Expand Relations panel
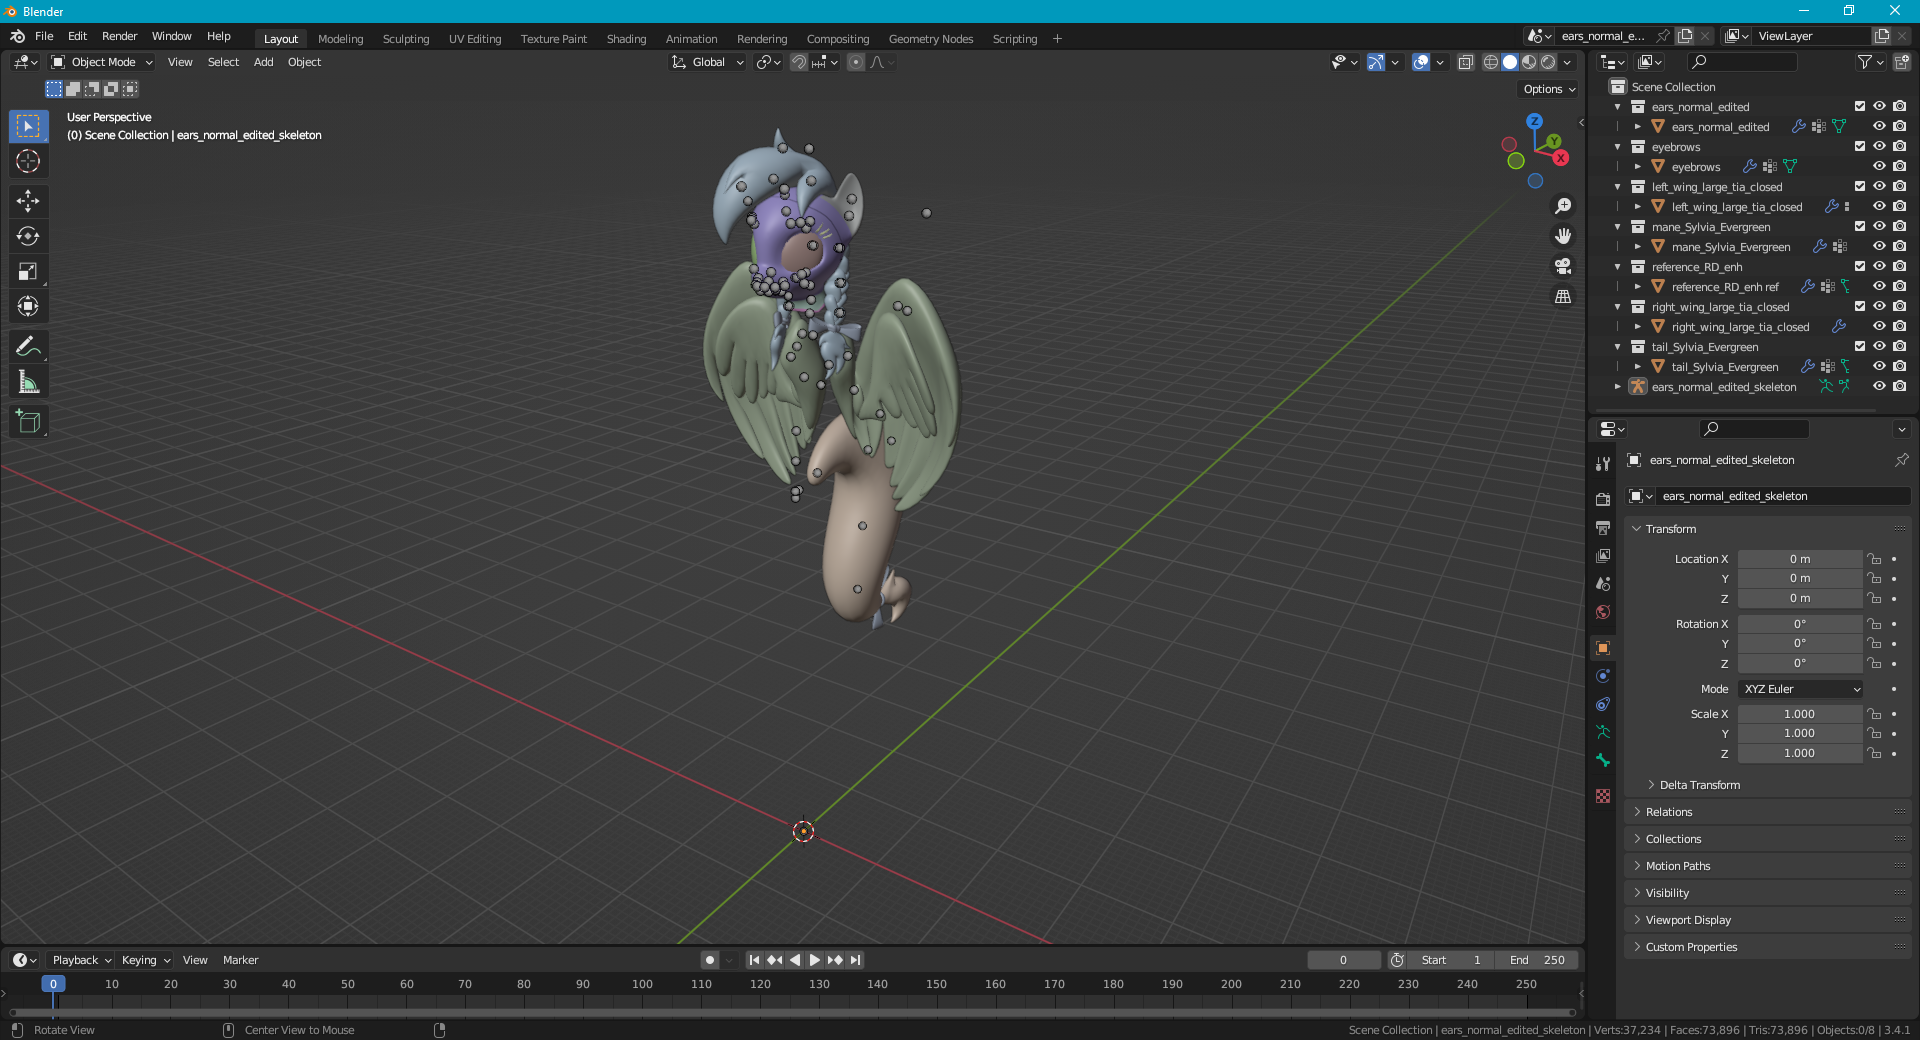The height and width of the screenshot is (1040, 1920). (1668, 812)
